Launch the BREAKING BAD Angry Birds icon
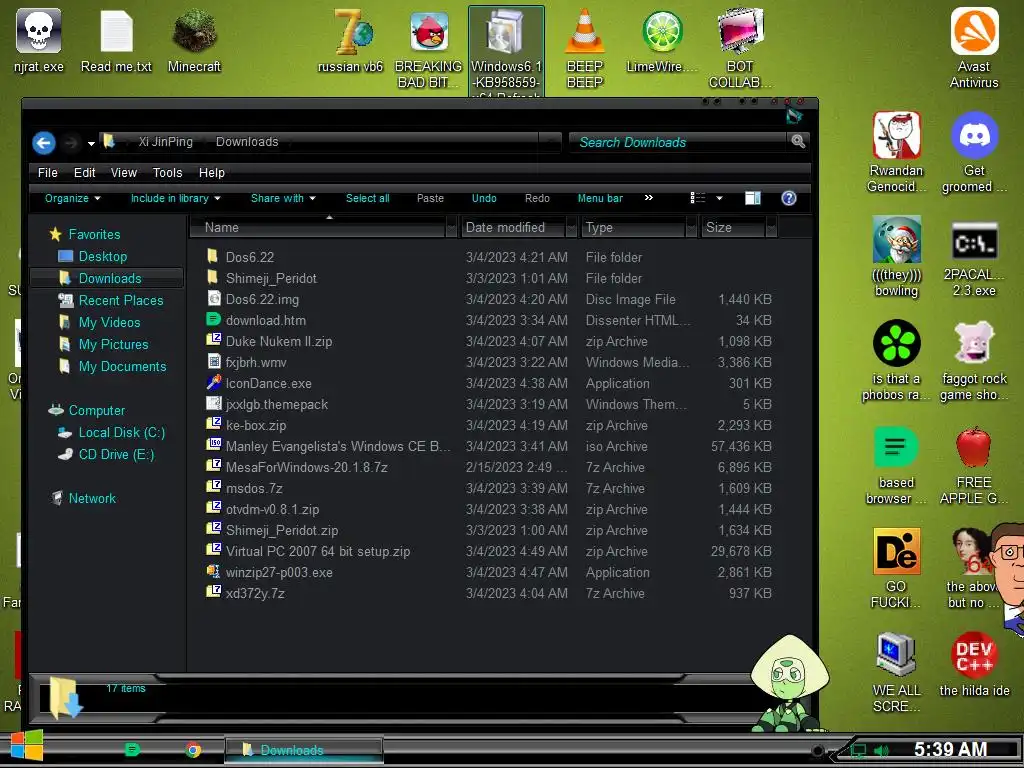 [x=428, y=49]
